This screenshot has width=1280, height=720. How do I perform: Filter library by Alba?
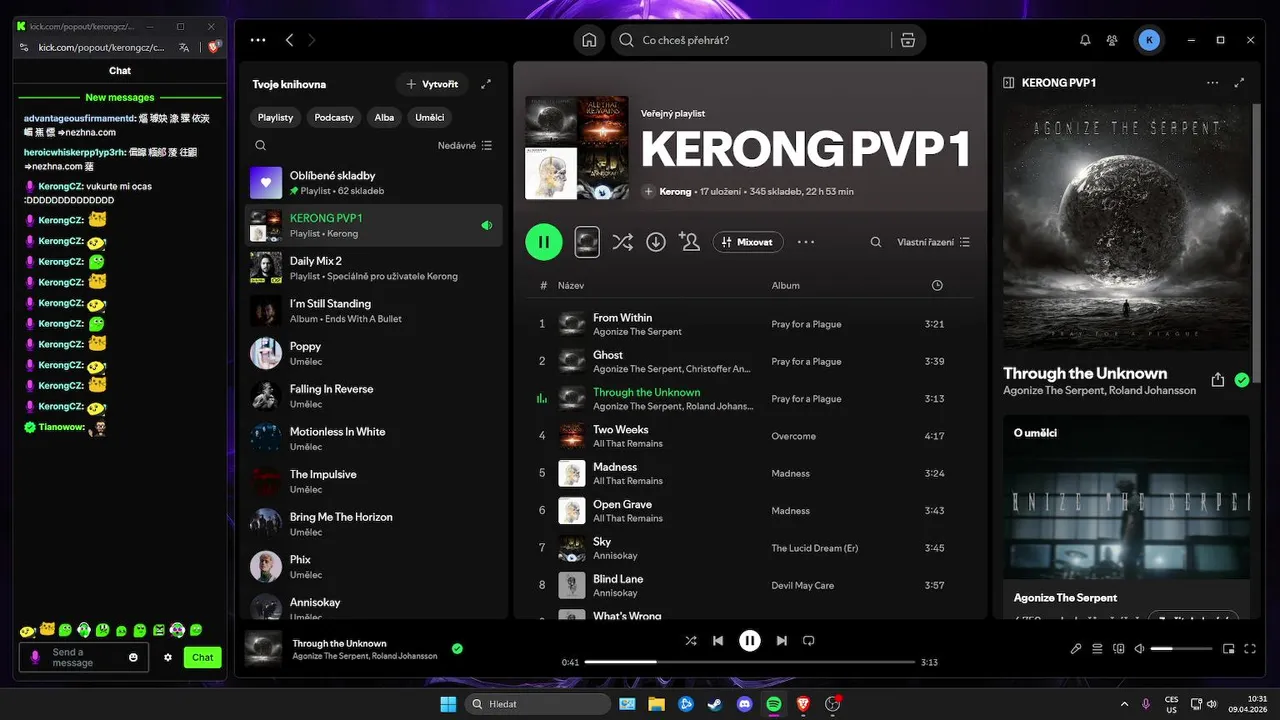(384, 117)
